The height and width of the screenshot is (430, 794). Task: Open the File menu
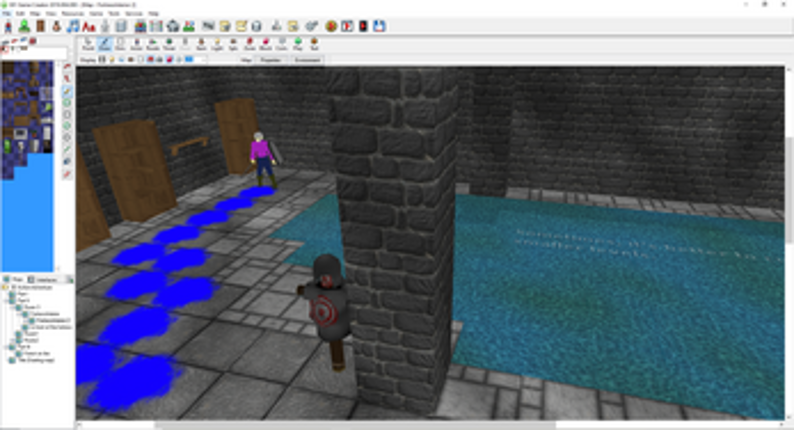click(x=7, y=14)
